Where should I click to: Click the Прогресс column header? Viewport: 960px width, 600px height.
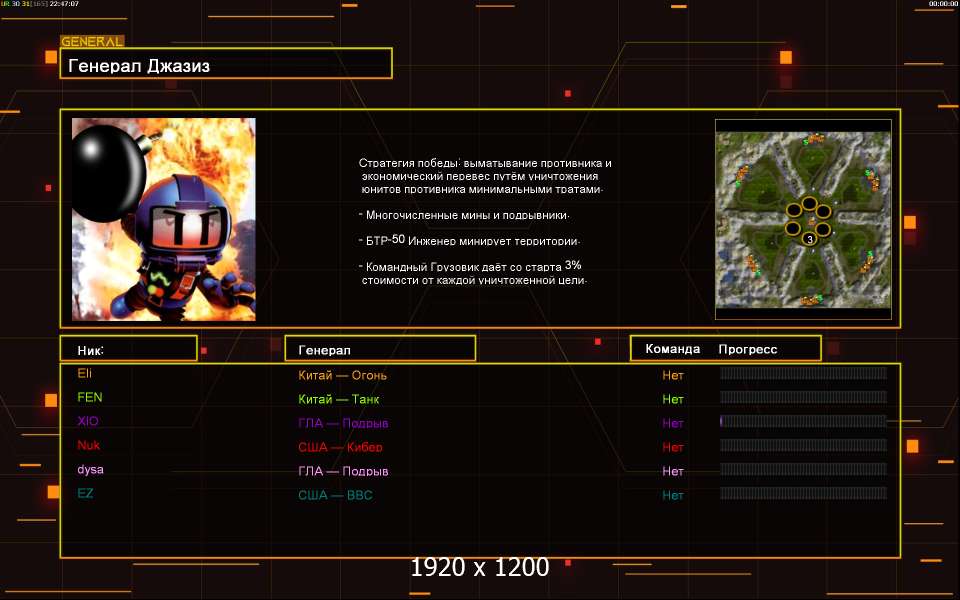point(747,350)
